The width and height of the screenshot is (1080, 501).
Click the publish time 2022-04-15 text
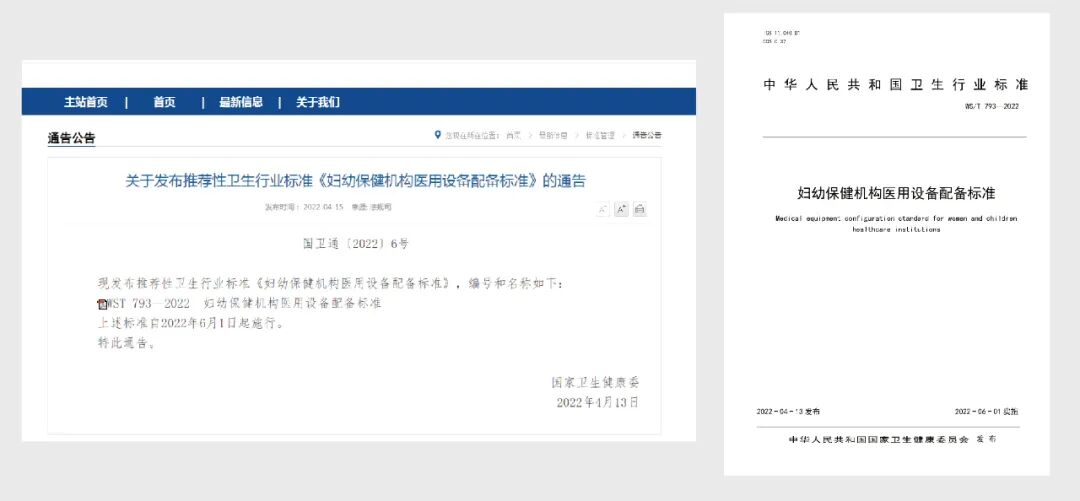(304, 207)
